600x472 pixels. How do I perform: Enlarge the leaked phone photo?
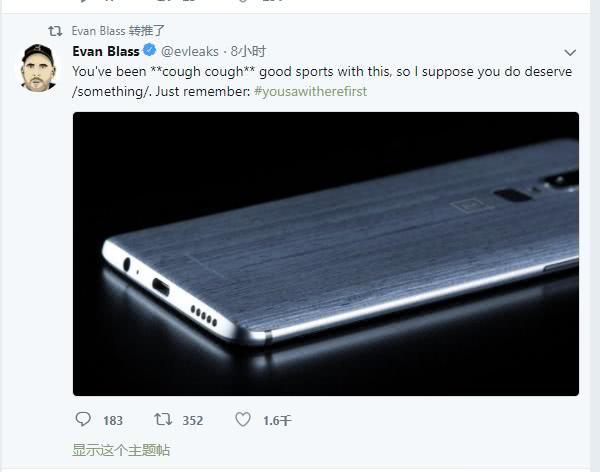(x=325, y=253)
